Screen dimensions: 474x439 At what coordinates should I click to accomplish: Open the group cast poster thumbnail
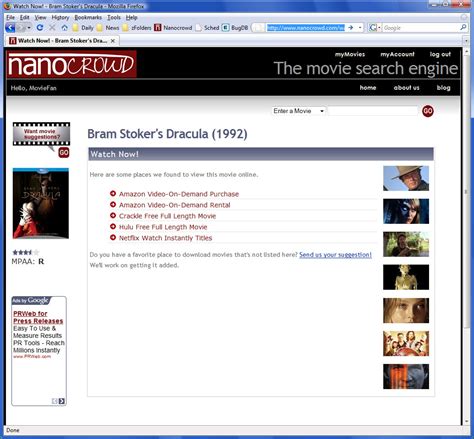(x=406, y=344)
